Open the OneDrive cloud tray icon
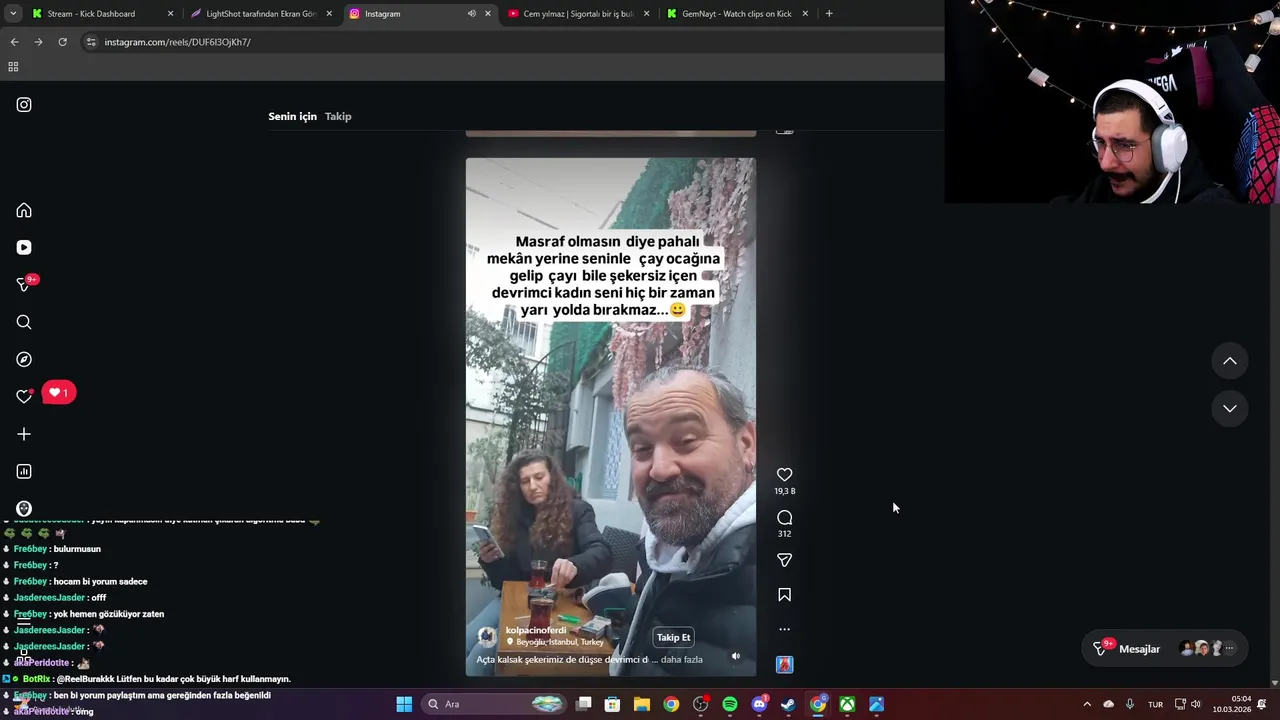The image size is (1280, 720). pyautogui.click(x=1108, y=704)
